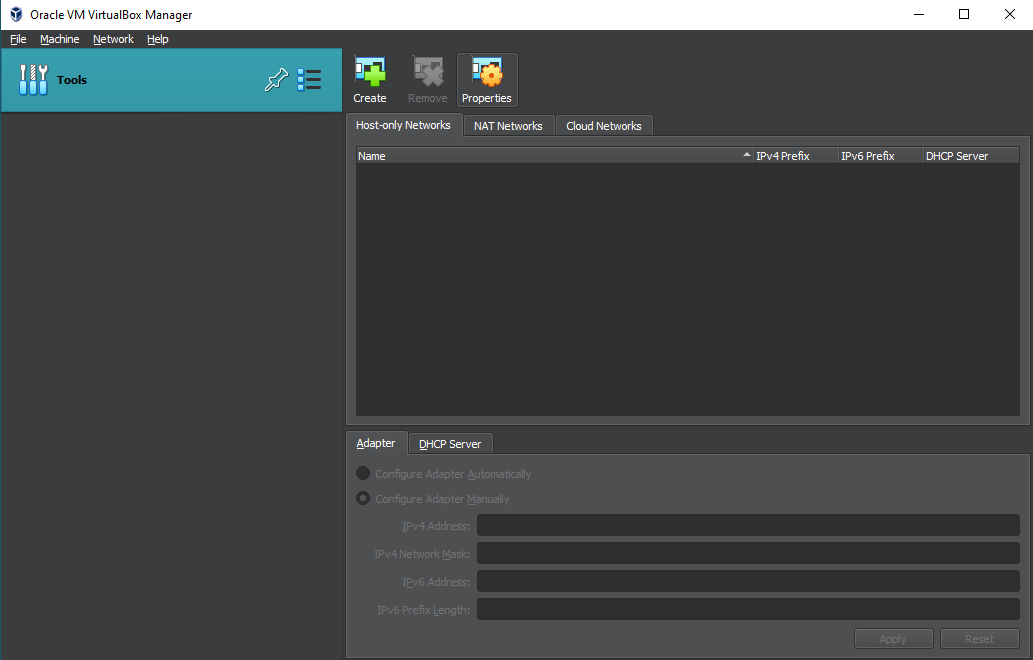Screen dimensions: 1033x660
Task: Open the Tools list menu icon
Action: coord(309,80)
